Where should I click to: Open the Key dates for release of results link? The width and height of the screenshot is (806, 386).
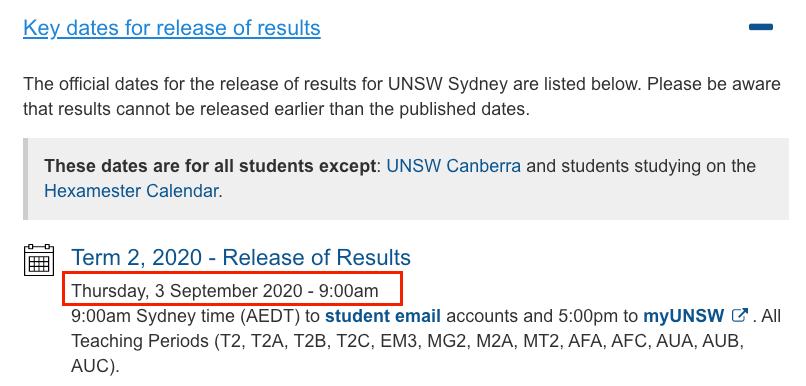click(x=172, y=28)
